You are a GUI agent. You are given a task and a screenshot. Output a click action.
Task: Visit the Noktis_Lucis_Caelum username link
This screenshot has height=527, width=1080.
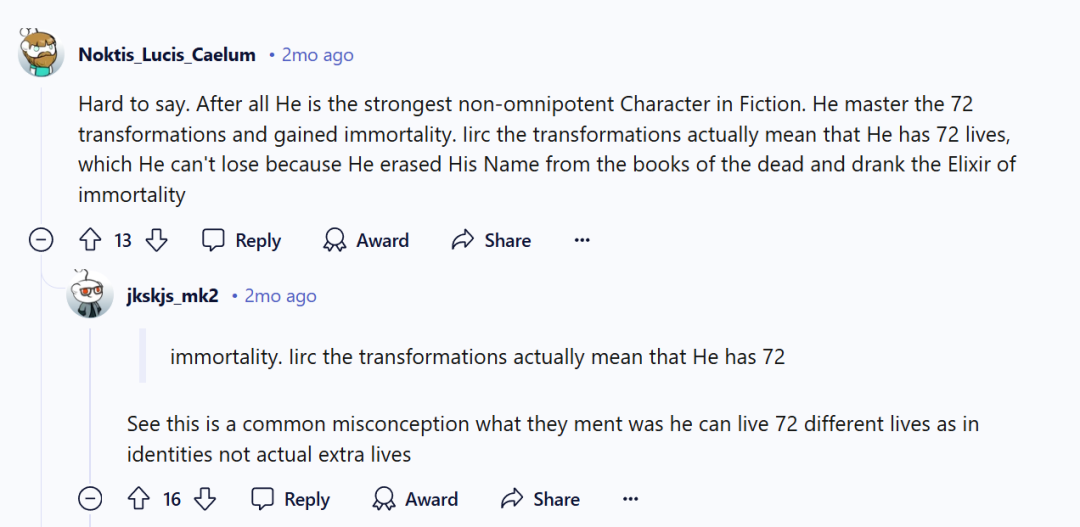pos(167,55)
